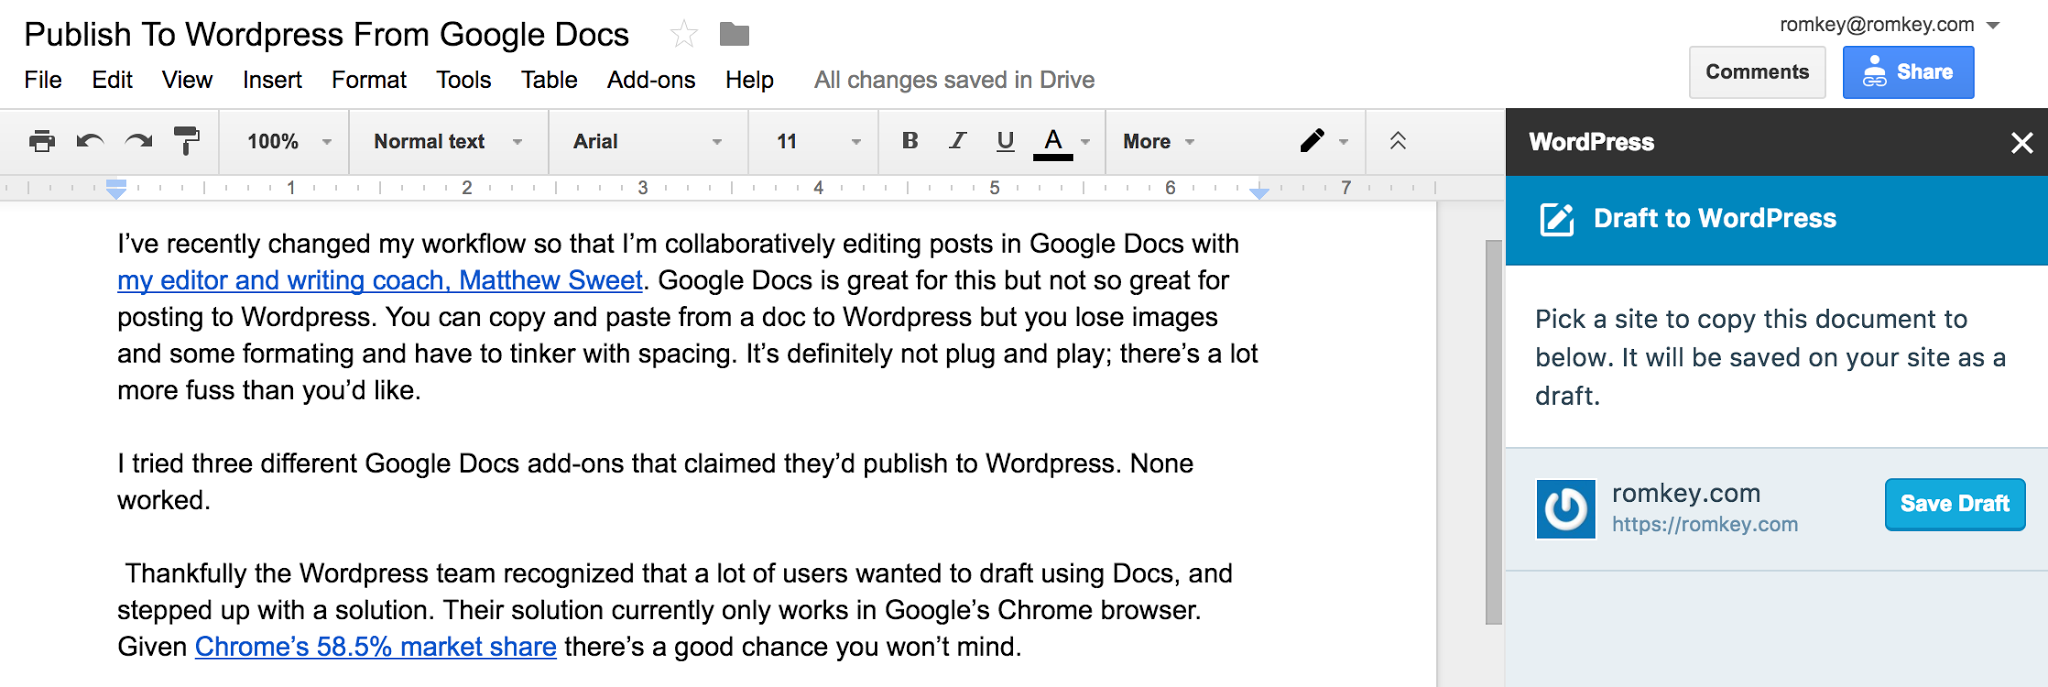The width and height of the screenshot is (2048, 687).
Task: Open the Help menu
Action: (x=749, y=80)
